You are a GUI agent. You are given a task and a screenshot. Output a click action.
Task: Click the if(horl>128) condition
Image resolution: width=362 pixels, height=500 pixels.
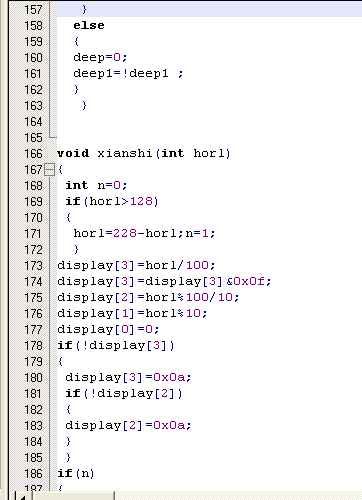coord(112,201)
